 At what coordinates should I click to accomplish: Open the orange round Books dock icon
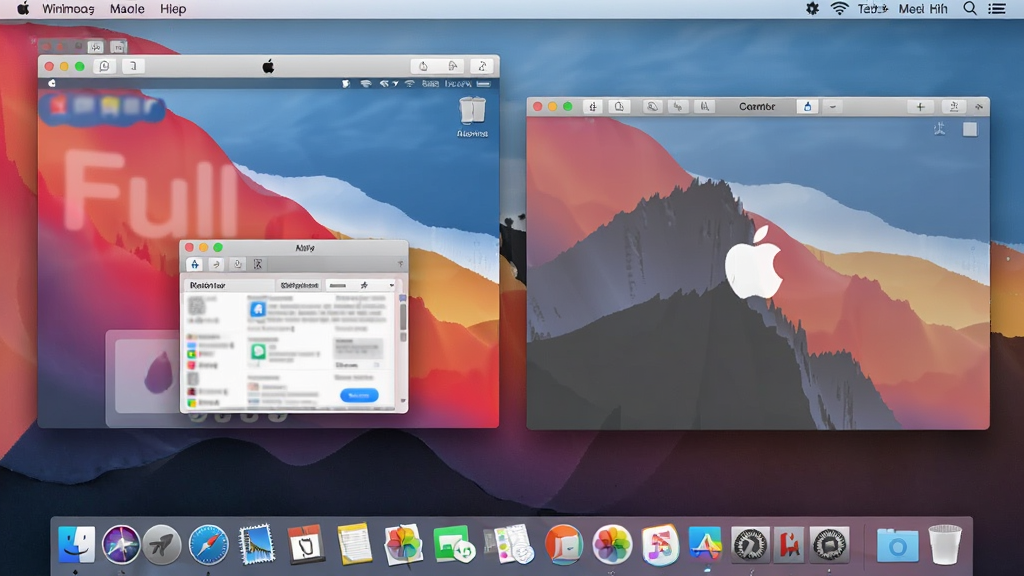[564, 544]
